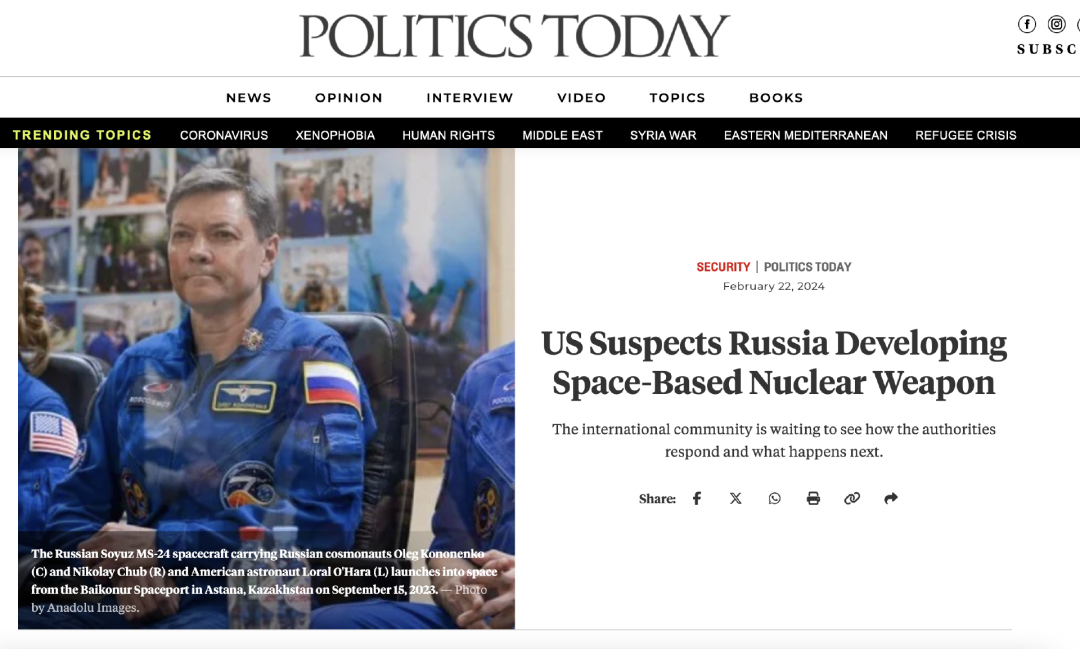
Task: Share article on X (Twitter)
Action: (x=736, y=498)
